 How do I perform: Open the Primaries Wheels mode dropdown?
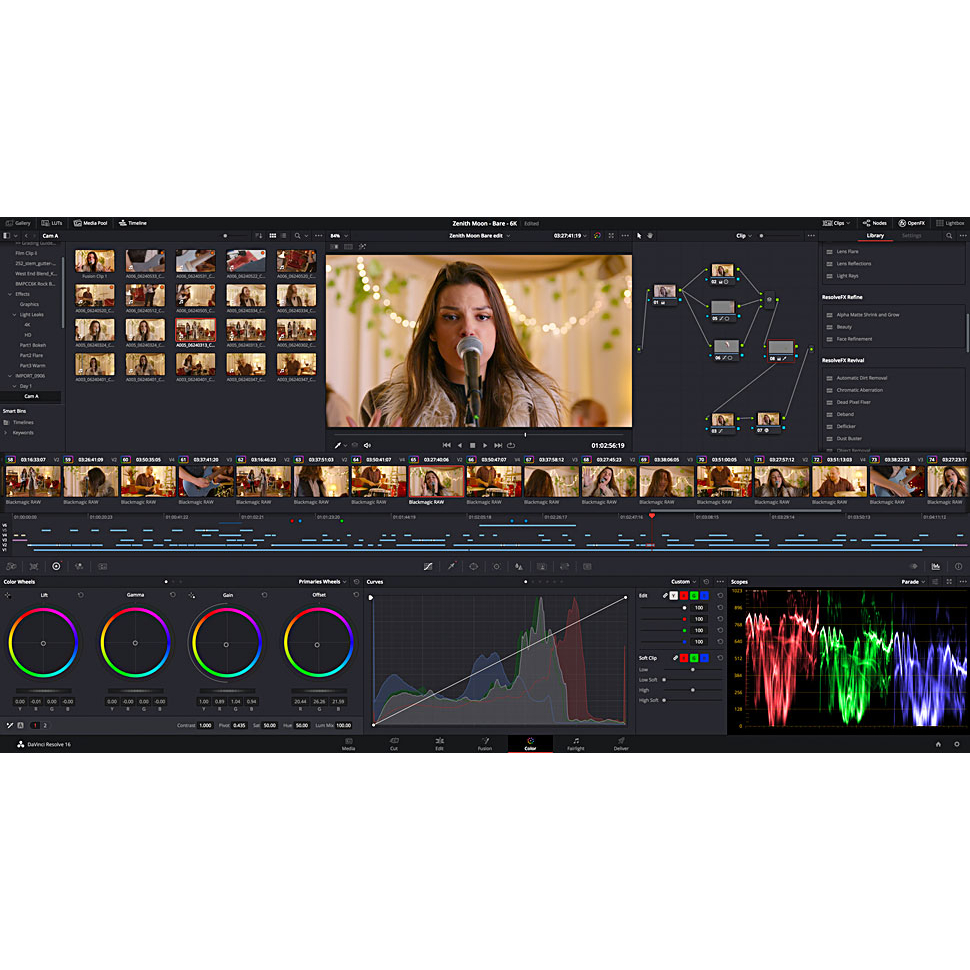(322, 582)
